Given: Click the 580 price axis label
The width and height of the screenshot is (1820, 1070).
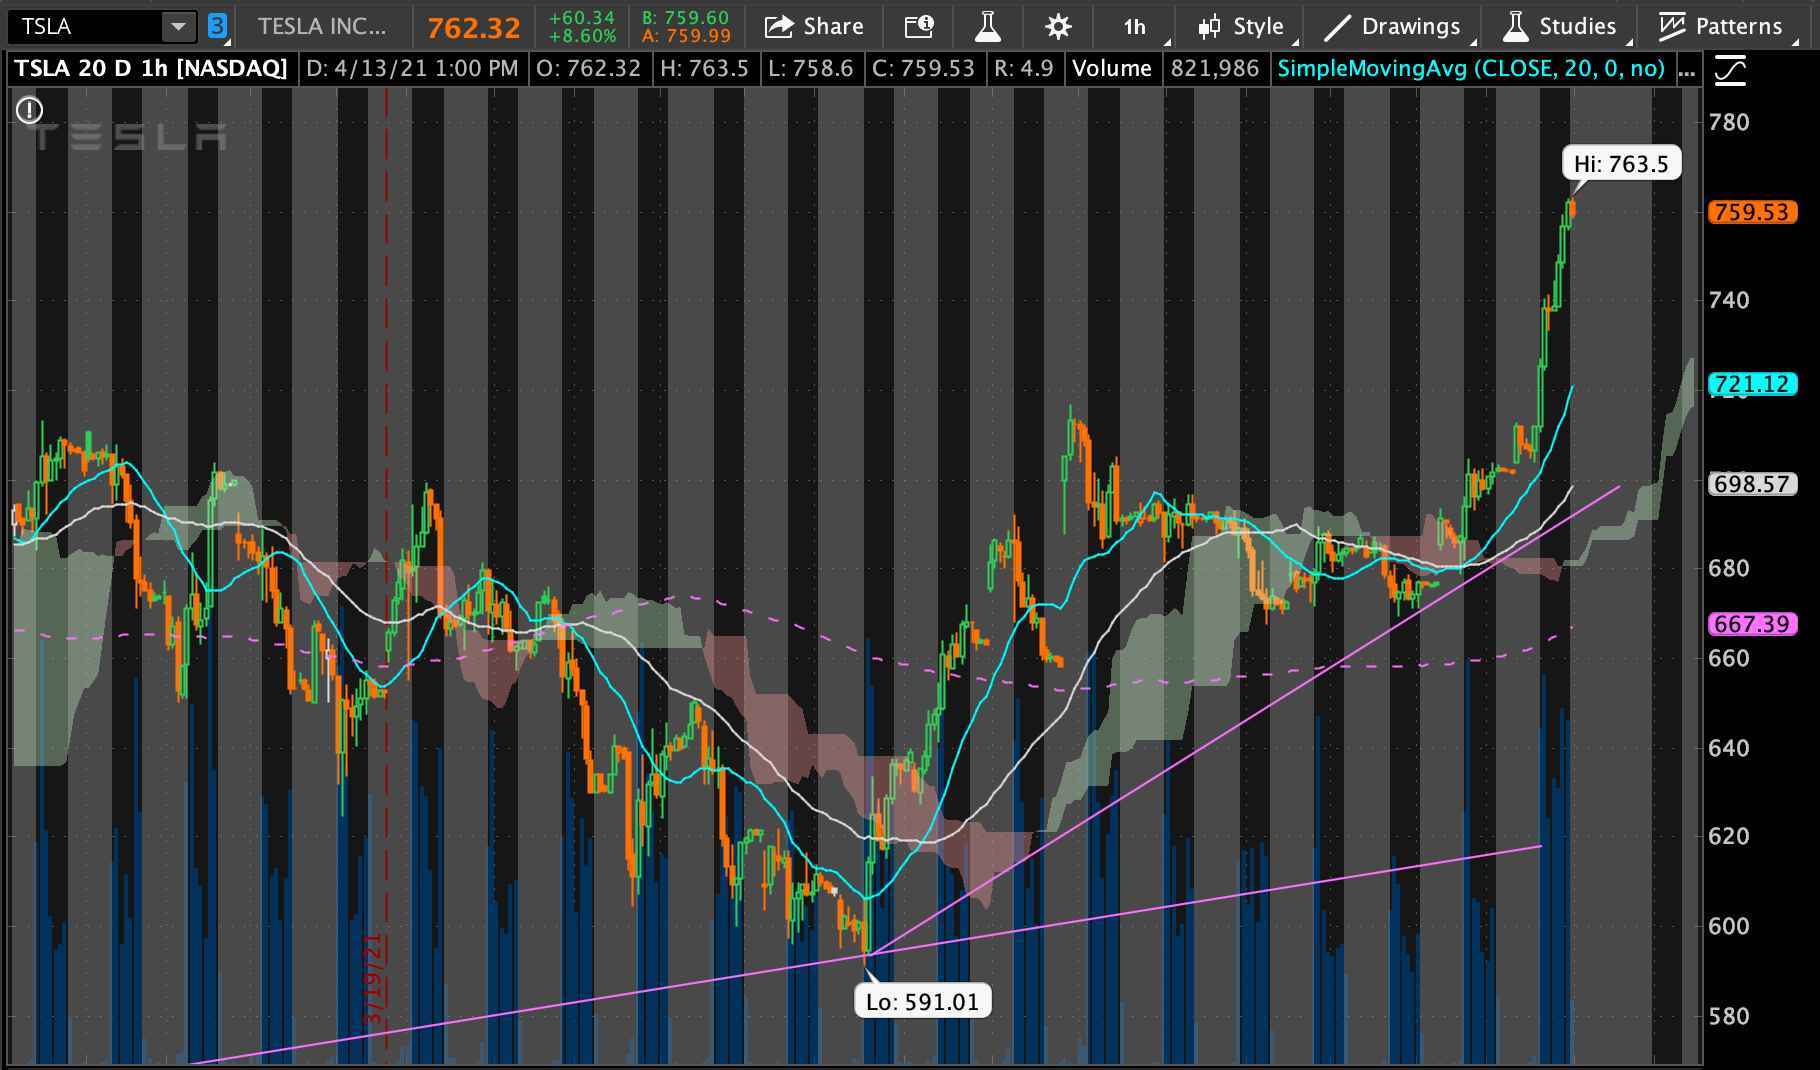Looking at the screenshot, I should [1729, 1016].
